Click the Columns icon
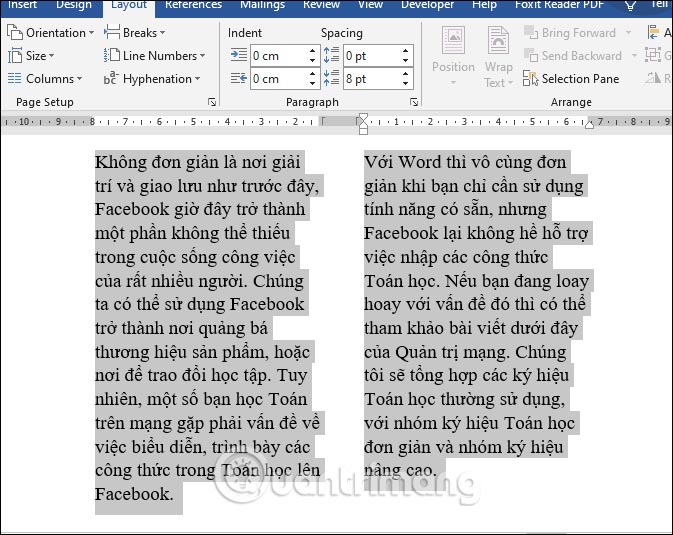 (15, 79)
